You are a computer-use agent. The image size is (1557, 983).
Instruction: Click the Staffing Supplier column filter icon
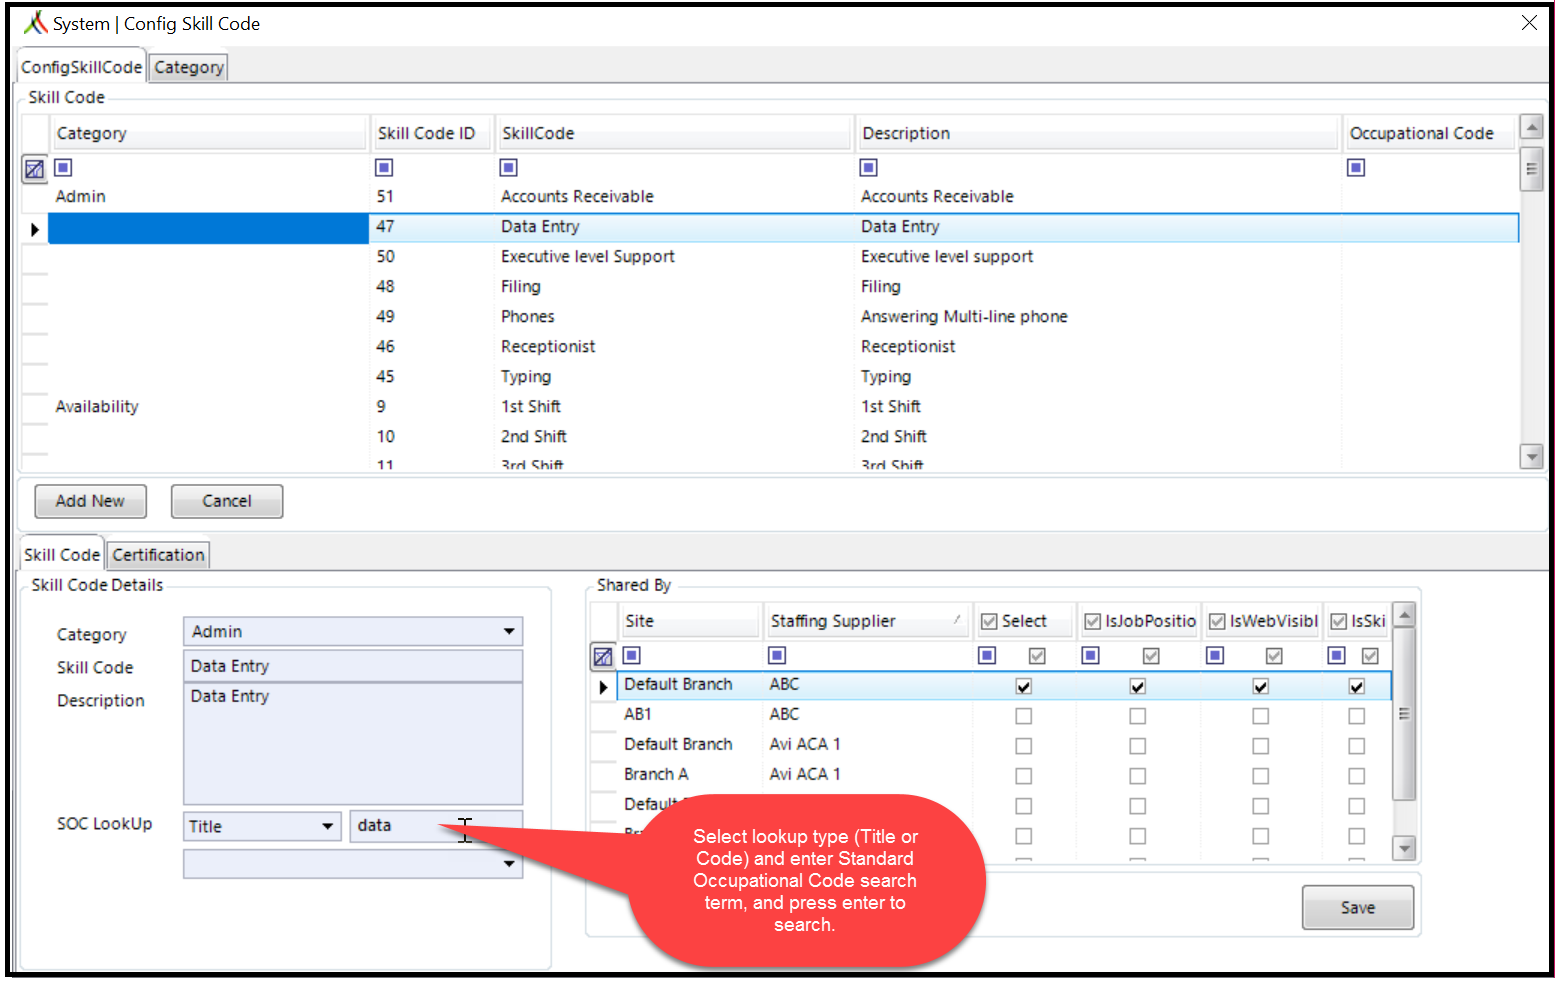[777, 655]
